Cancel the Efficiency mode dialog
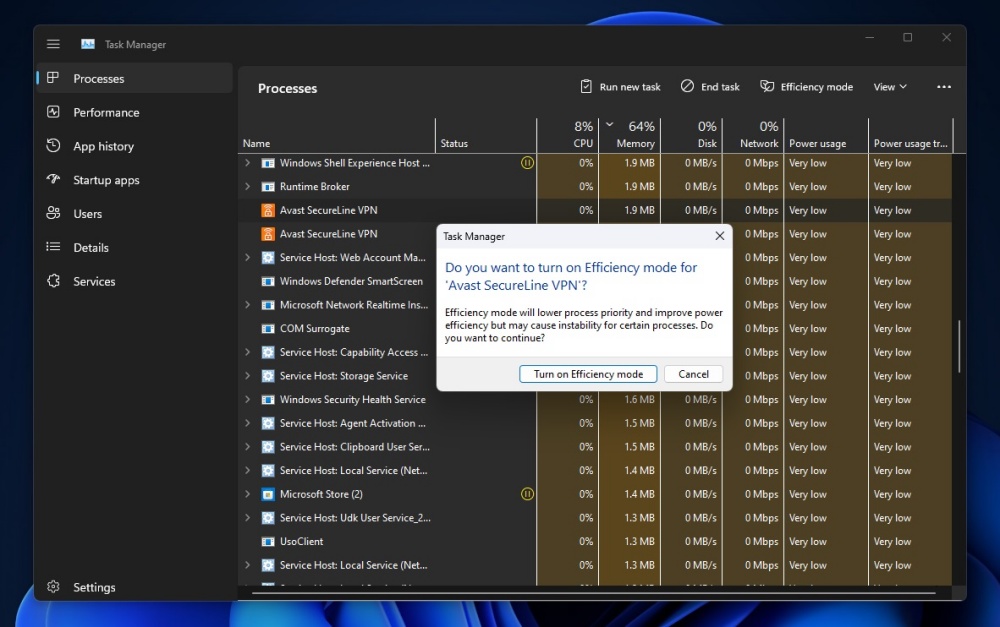 (x=693, y=373)
